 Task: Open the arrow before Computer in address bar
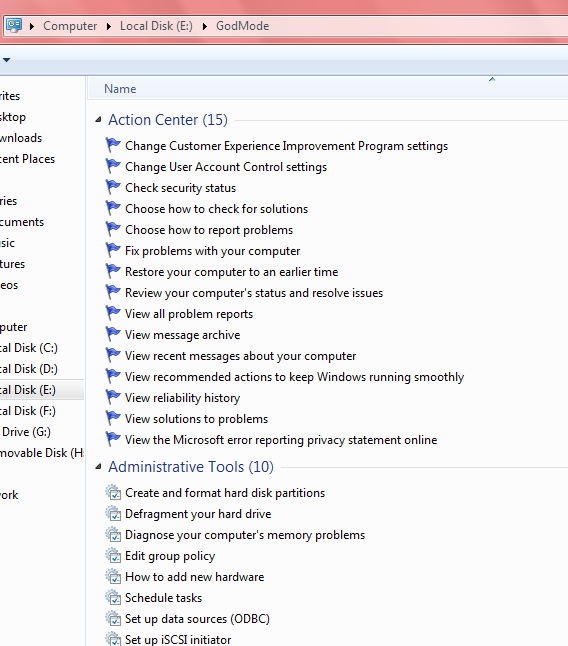pos(32,26)
